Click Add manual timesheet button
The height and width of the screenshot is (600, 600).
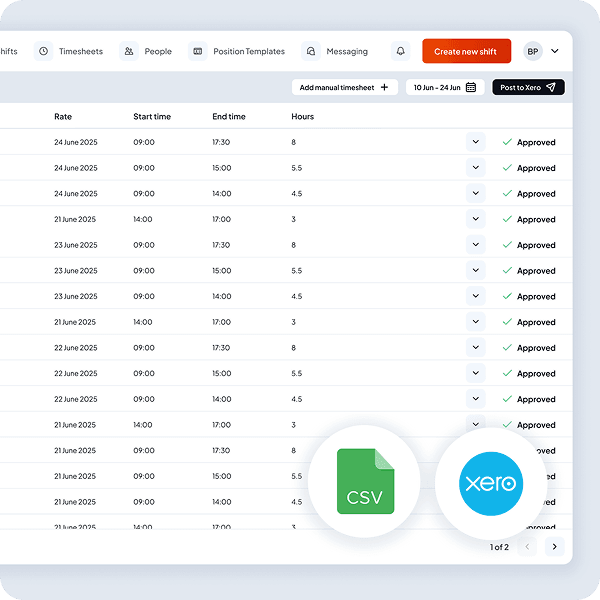click(x=345, y=87)
